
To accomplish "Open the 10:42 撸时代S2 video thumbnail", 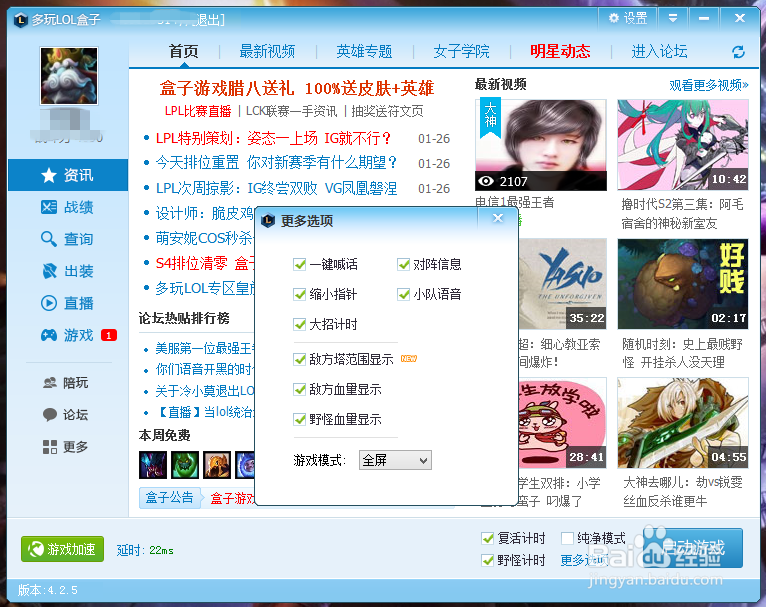I will point(683,145).
